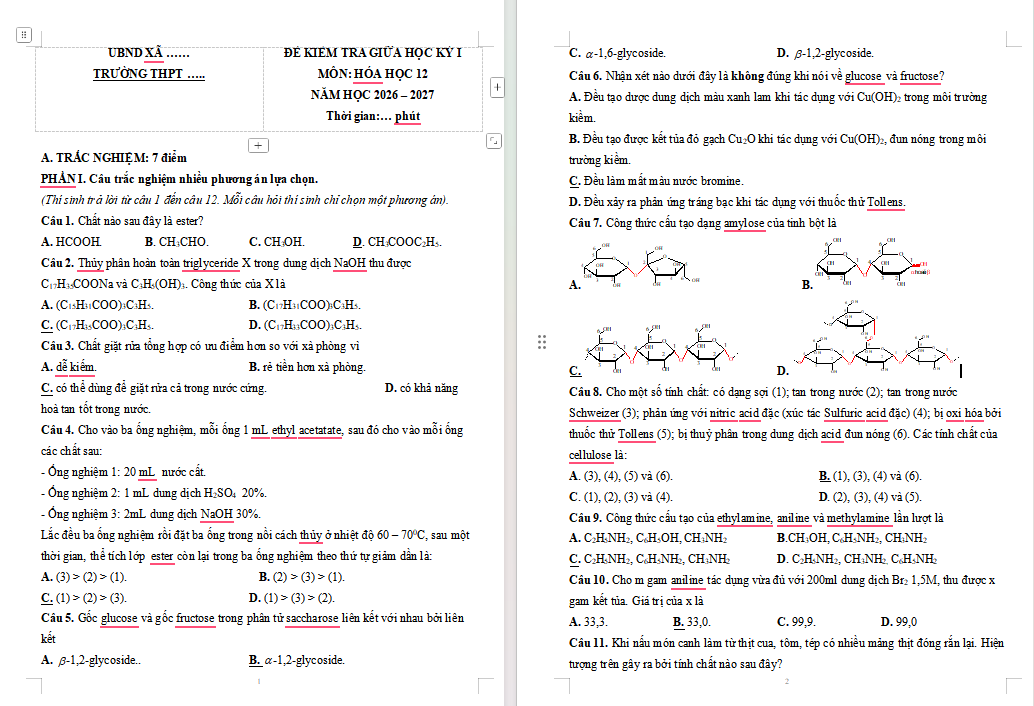Select the branched structure image for answer D
This screenshot has height=706, width=1034.
point(875,338)
